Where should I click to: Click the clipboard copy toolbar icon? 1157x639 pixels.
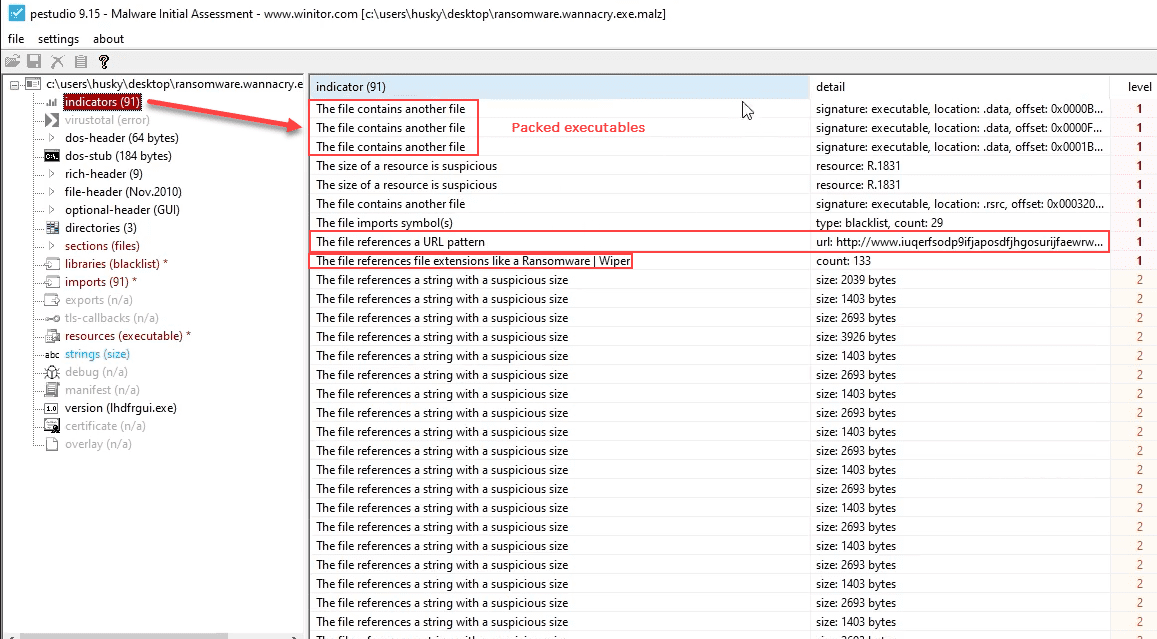[80, 62]
